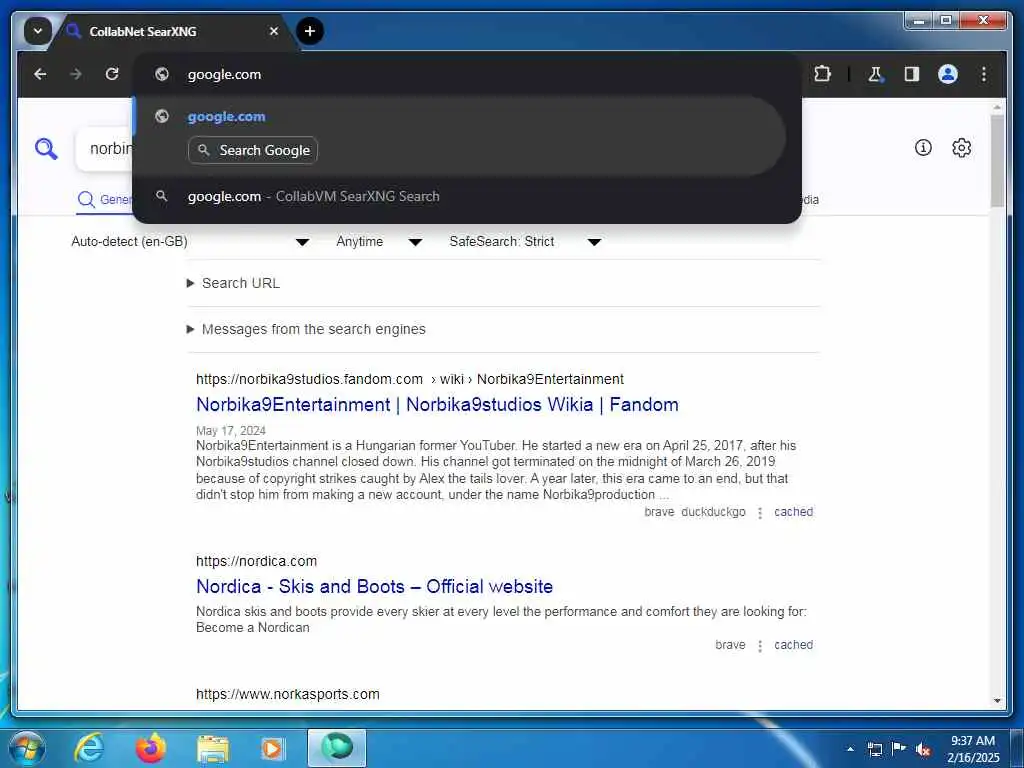
Task: Go back using the browser back arrow
Action: coord(40,74)
